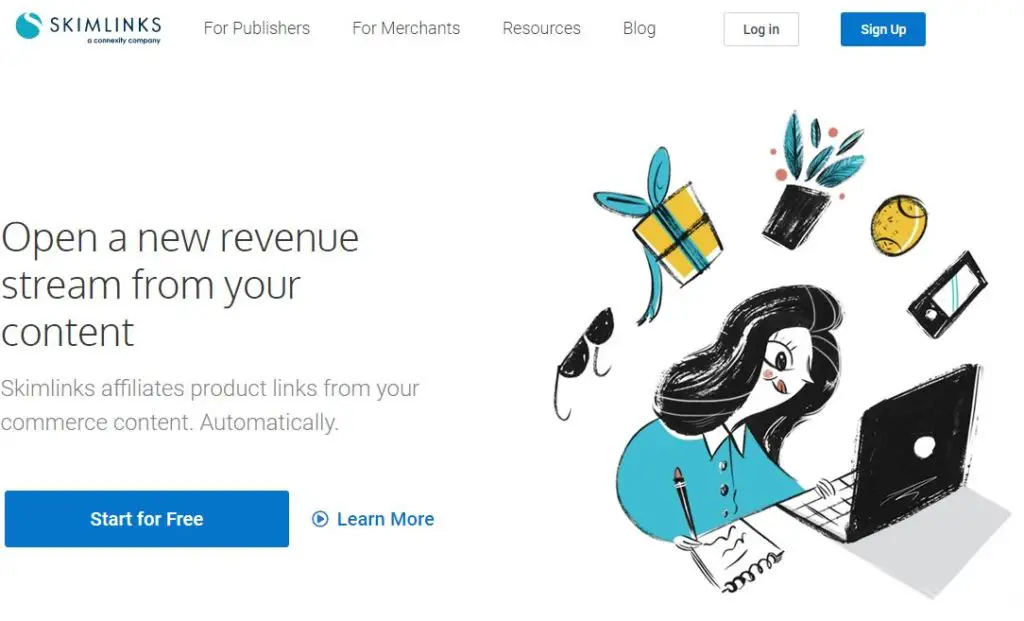Screen dimensions: 1024x621
Task: Open the Resources menu item
Action: (541, 28)
